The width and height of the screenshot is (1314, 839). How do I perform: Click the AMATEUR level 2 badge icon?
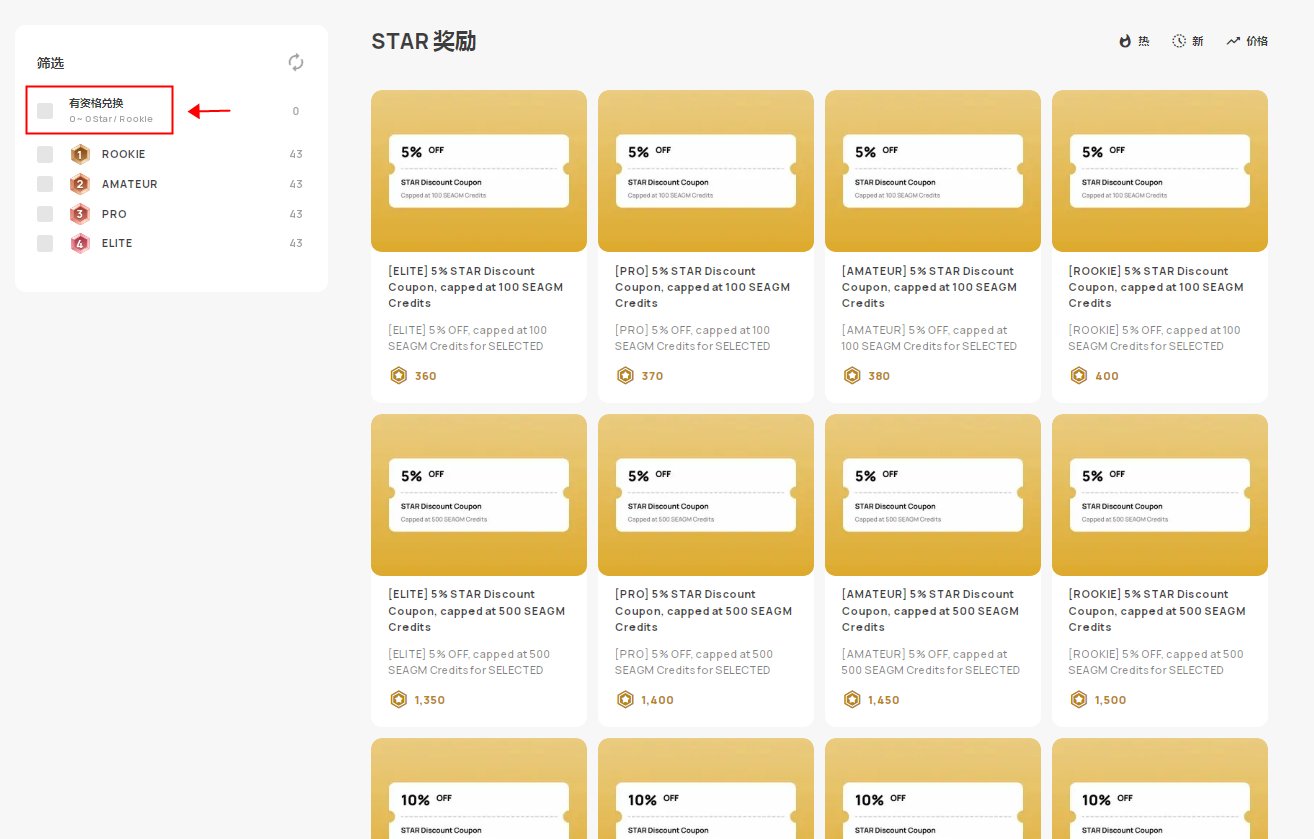(x=80, y=184)
